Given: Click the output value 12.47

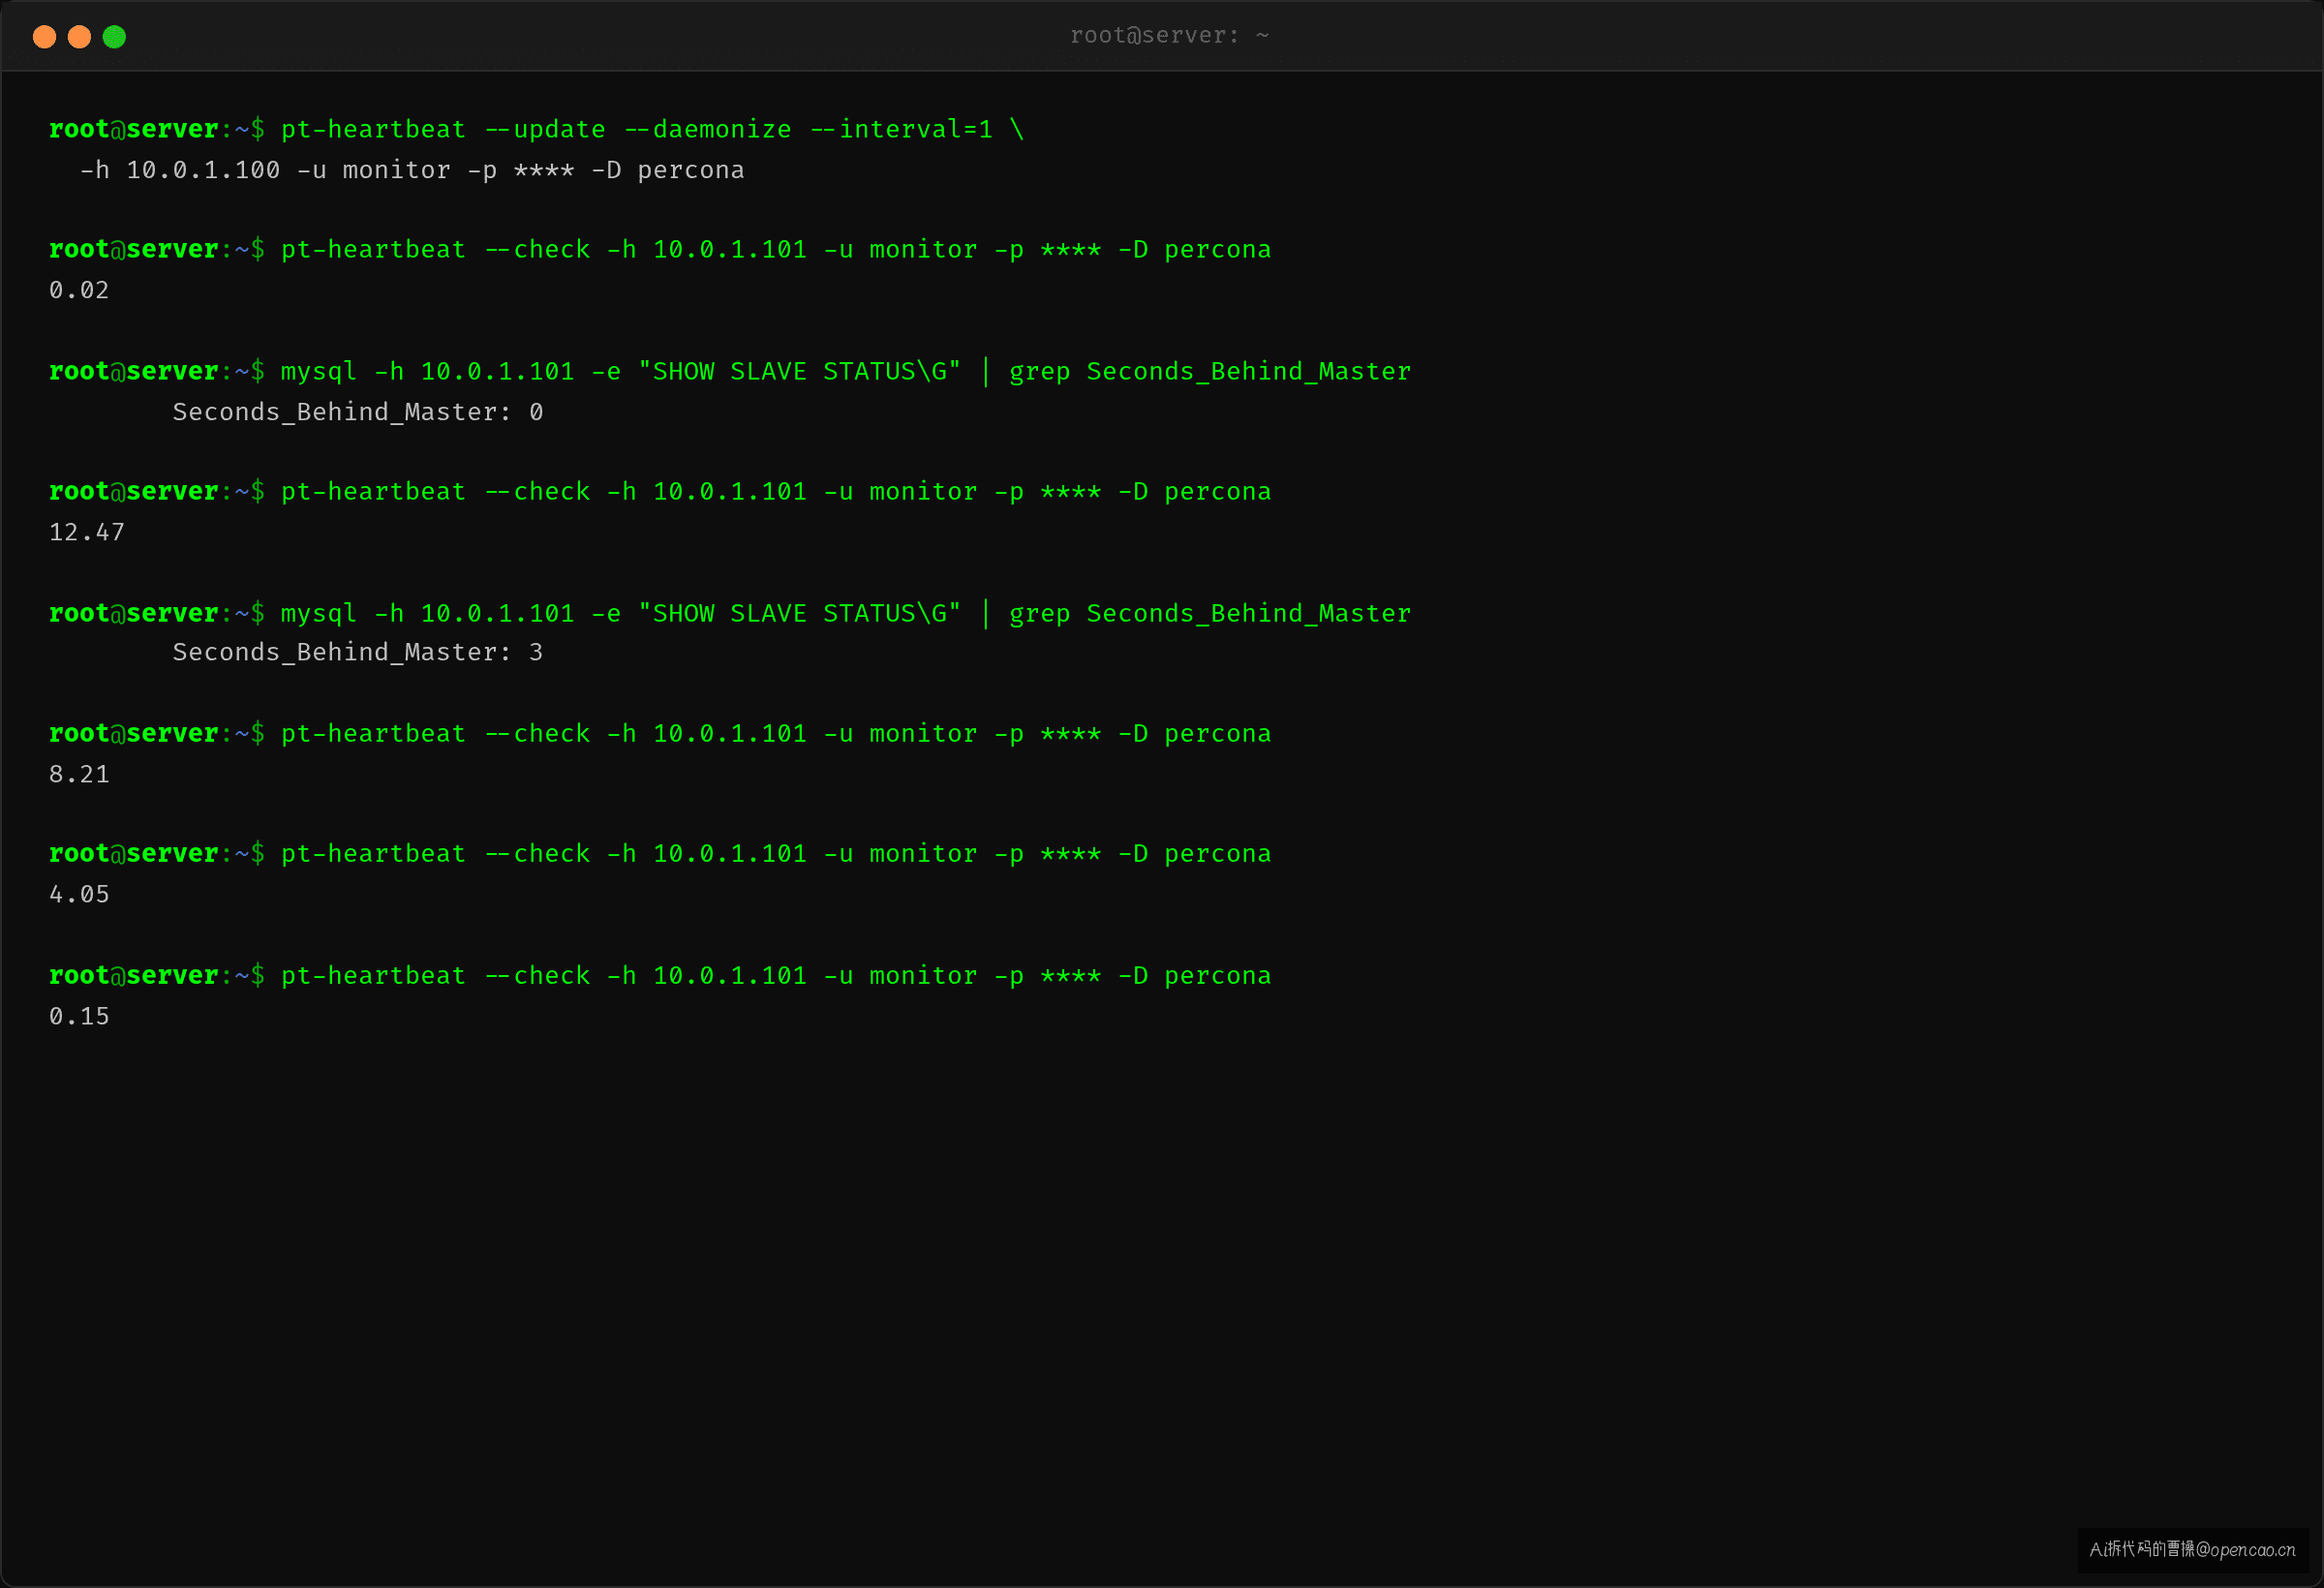Looking at the screenshot, I should [x=87, y=532].
